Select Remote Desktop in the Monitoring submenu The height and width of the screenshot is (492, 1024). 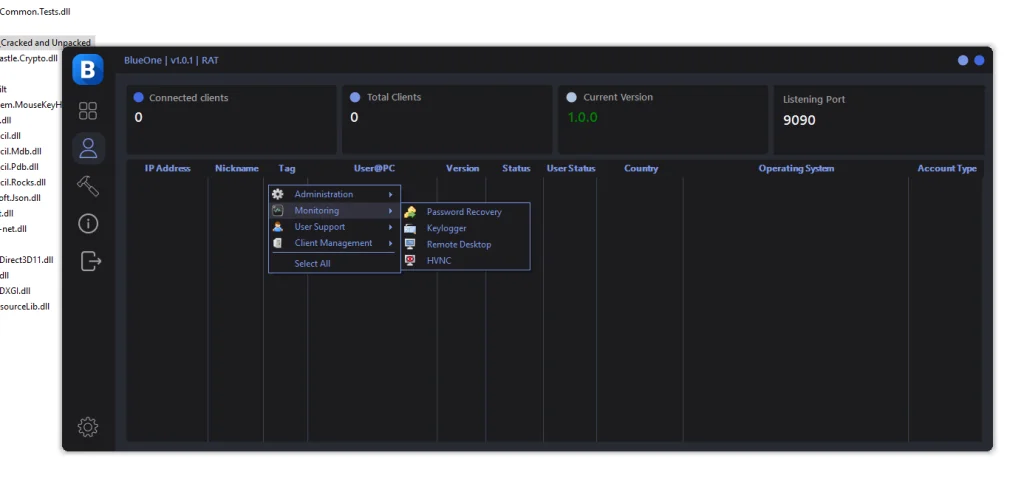coord(459,245)
